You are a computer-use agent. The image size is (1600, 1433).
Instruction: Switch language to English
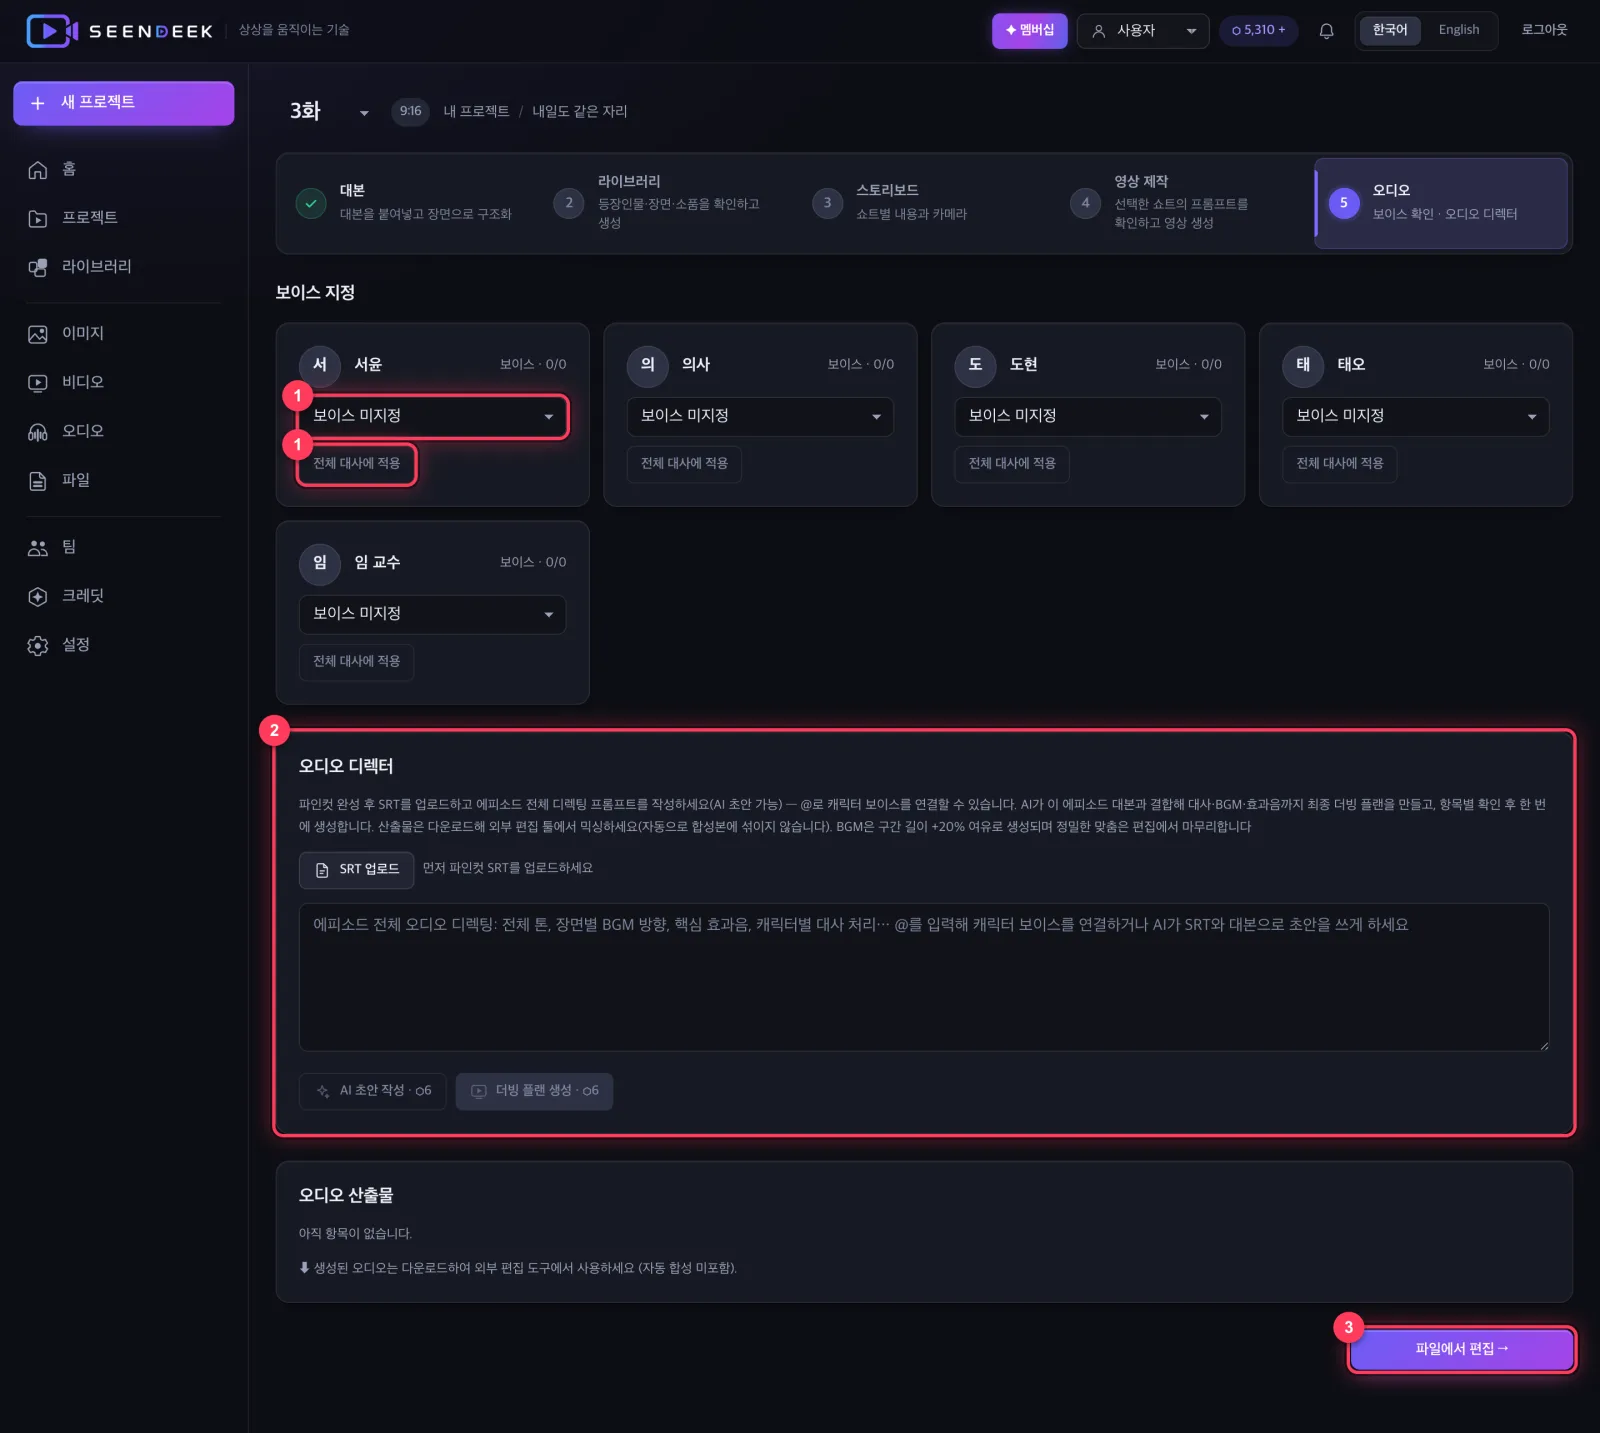pyautogui.click(x=1458, y=30)
